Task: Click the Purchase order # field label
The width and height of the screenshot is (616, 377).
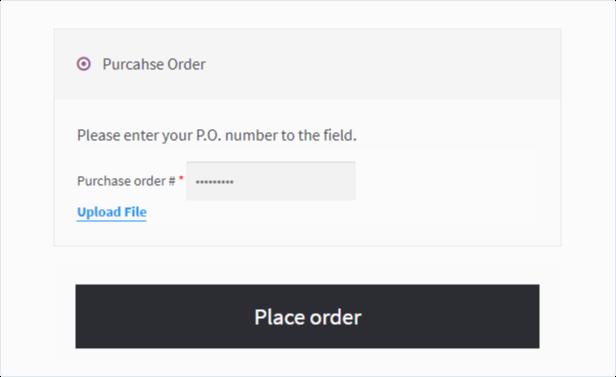Action: pos(126,181)
